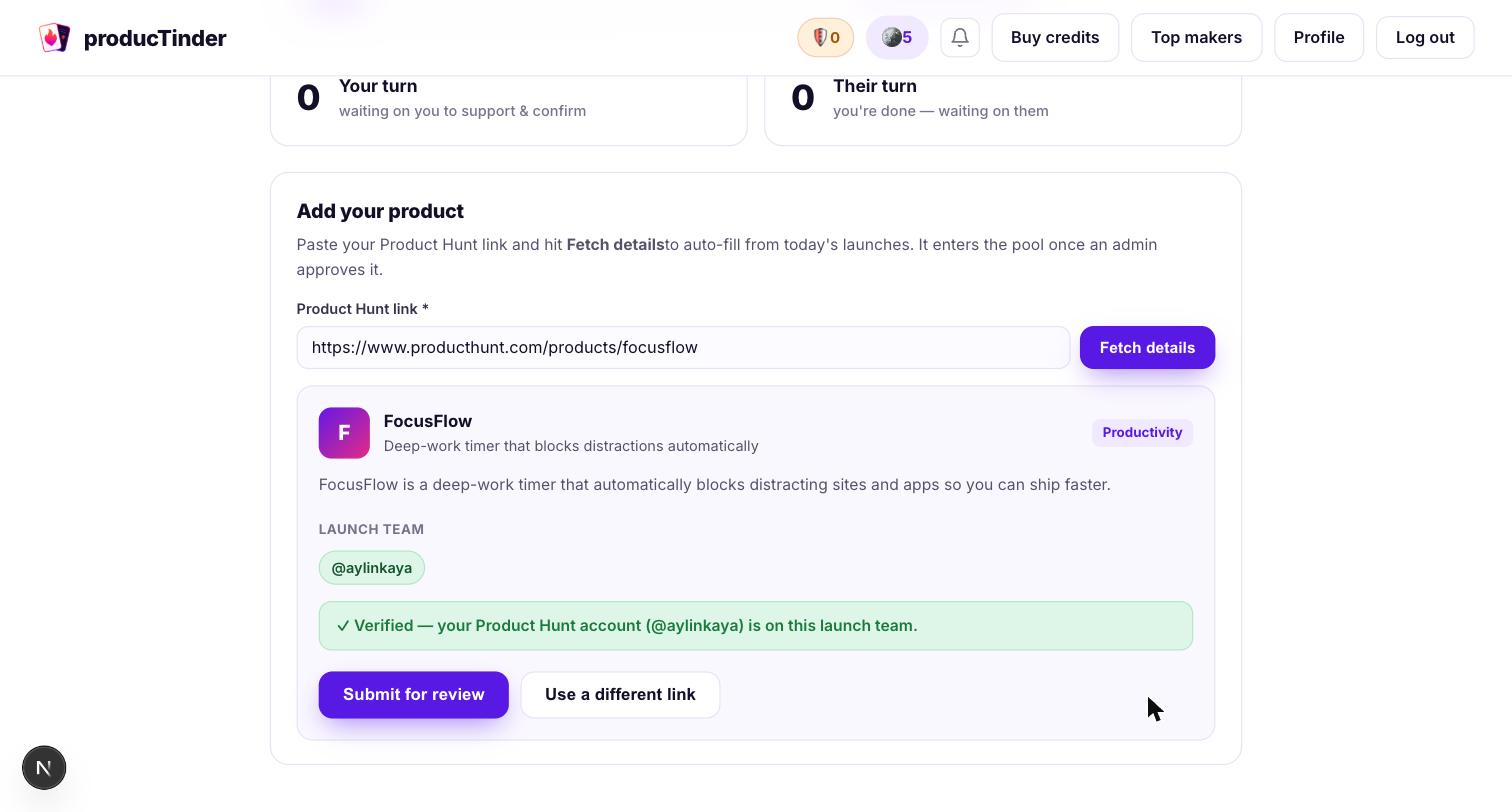Click 'waiting on you to support & confirm'
The height and width of the screenshot is (812, 1512).
pyautogui.click(x=462, y=111)
